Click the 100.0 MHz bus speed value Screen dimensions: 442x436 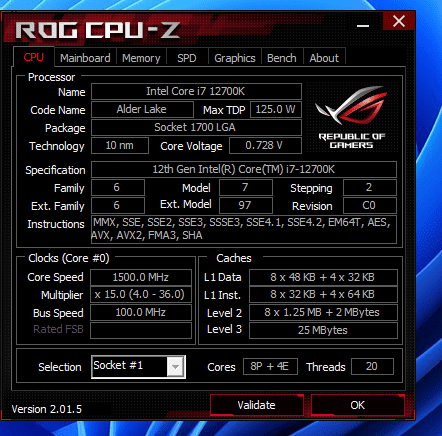(x=141, y=313)
